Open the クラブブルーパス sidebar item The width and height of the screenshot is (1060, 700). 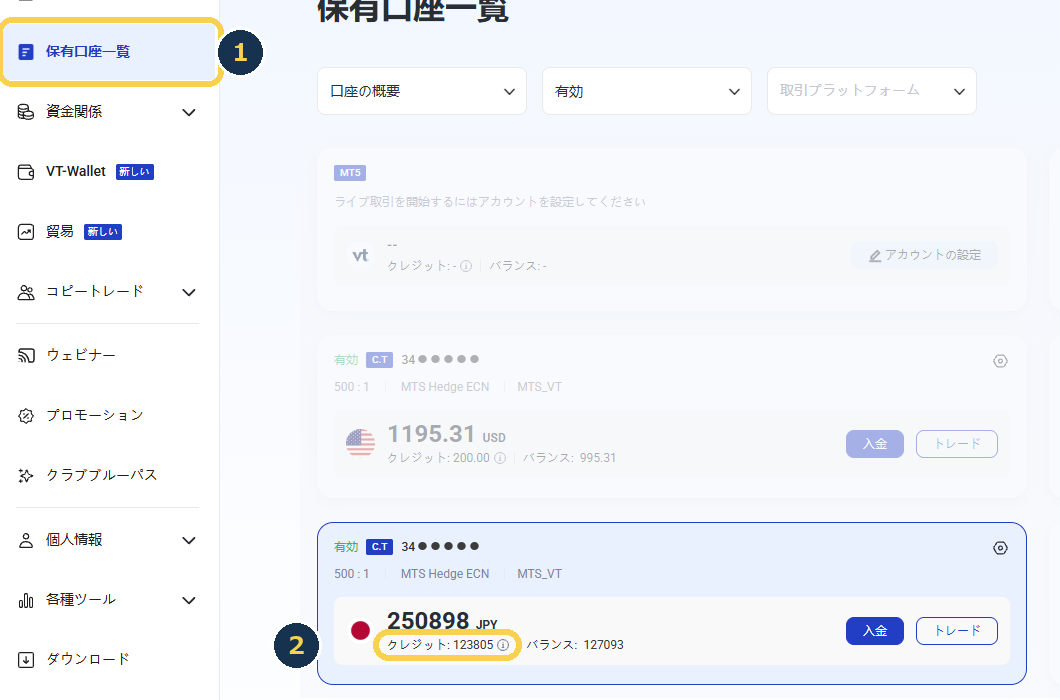pos(101,475)
